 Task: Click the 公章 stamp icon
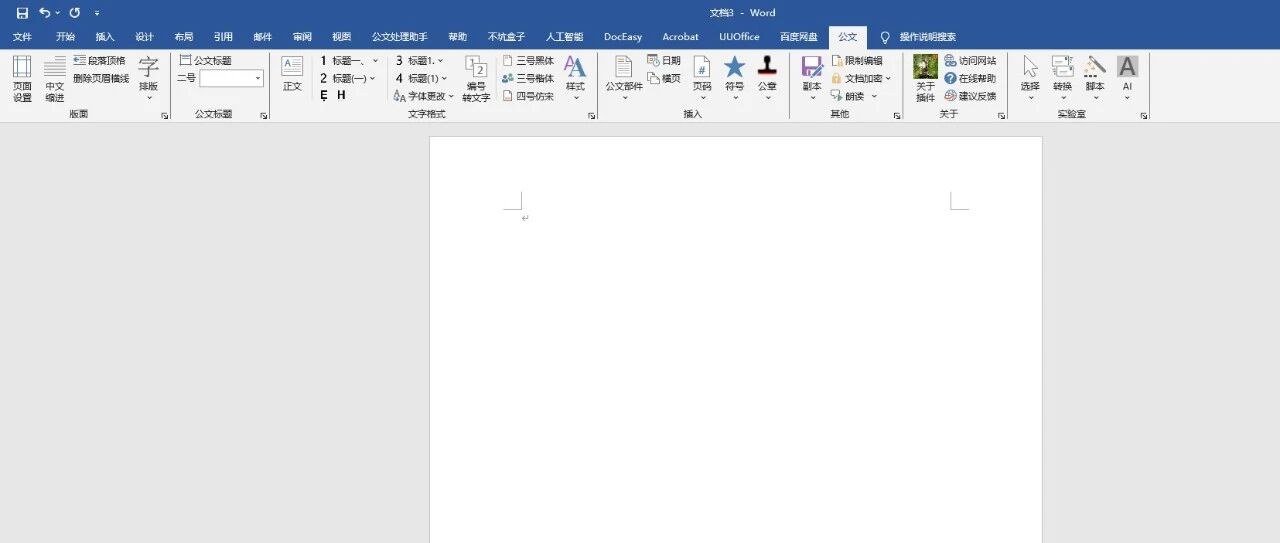[767, 78]
